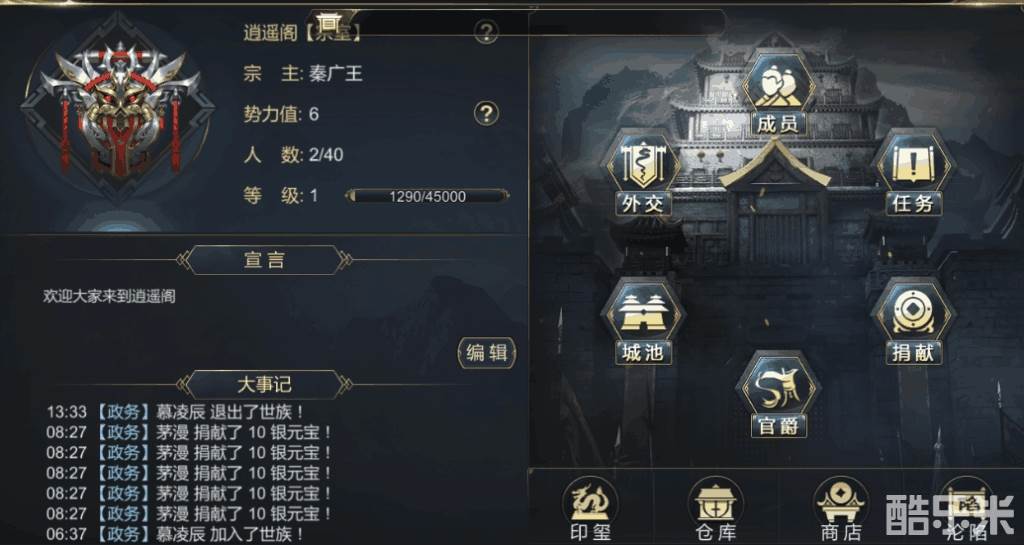Select the 印玺 seal icon
1024x545 pixels.
590,509
